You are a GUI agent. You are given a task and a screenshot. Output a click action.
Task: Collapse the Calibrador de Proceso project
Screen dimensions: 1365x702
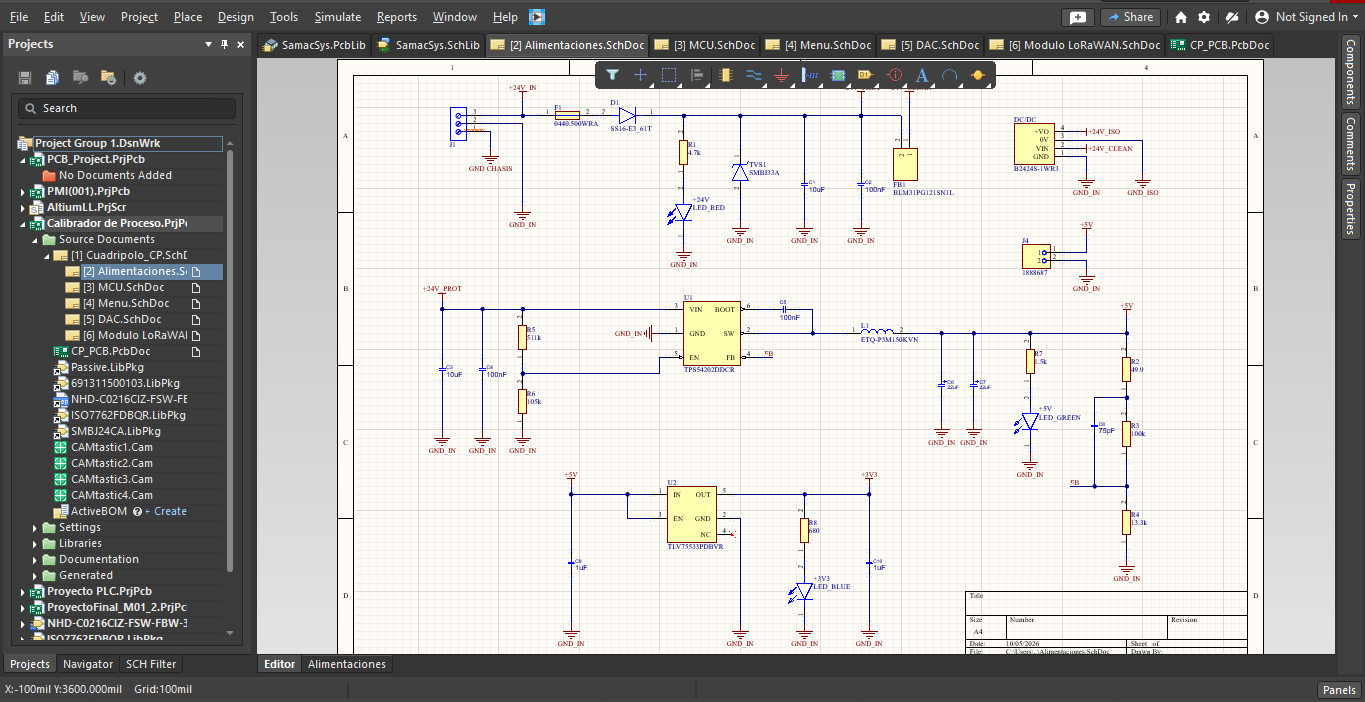(23, 223)
